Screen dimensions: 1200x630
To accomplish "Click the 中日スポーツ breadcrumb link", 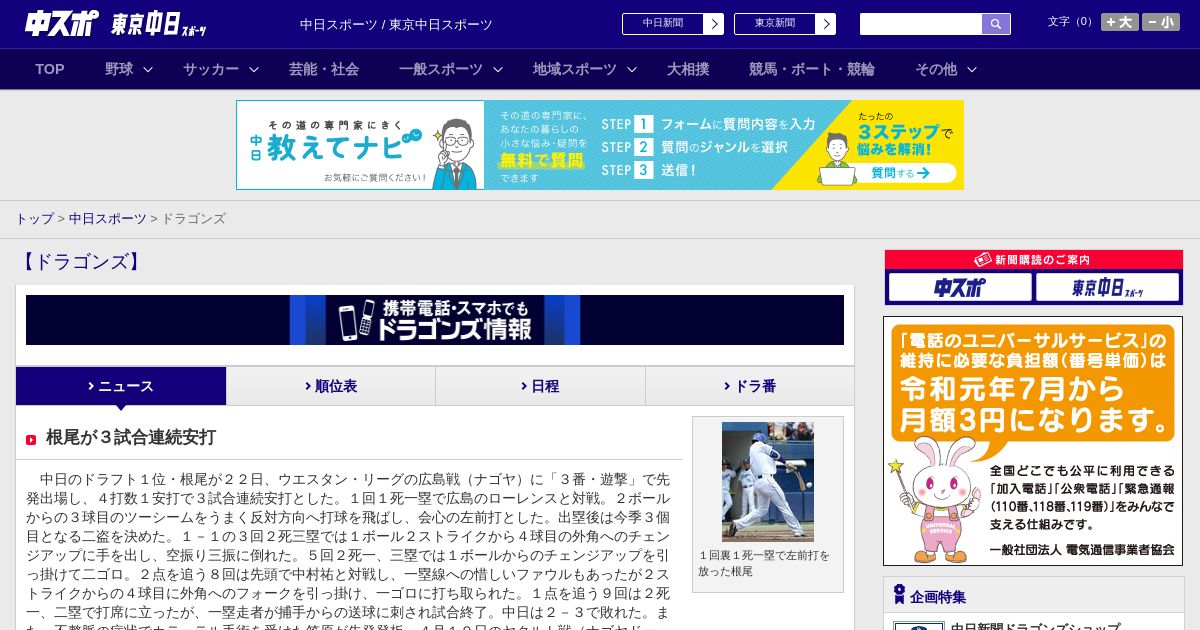I will (108, 219).
